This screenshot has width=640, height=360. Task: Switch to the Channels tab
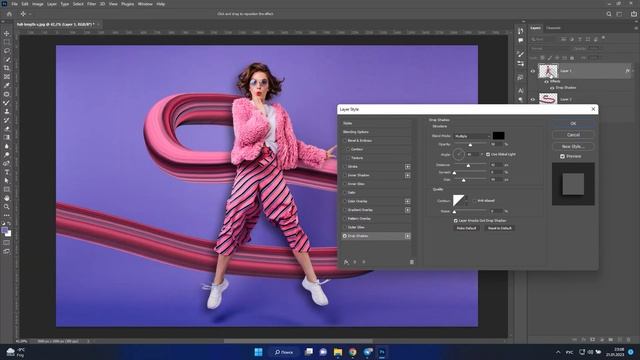(553, 28)
